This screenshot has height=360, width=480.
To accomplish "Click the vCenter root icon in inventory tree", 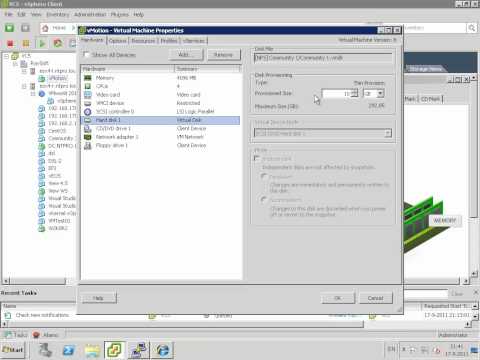I will pyautogui.click(x=15, y=56).
